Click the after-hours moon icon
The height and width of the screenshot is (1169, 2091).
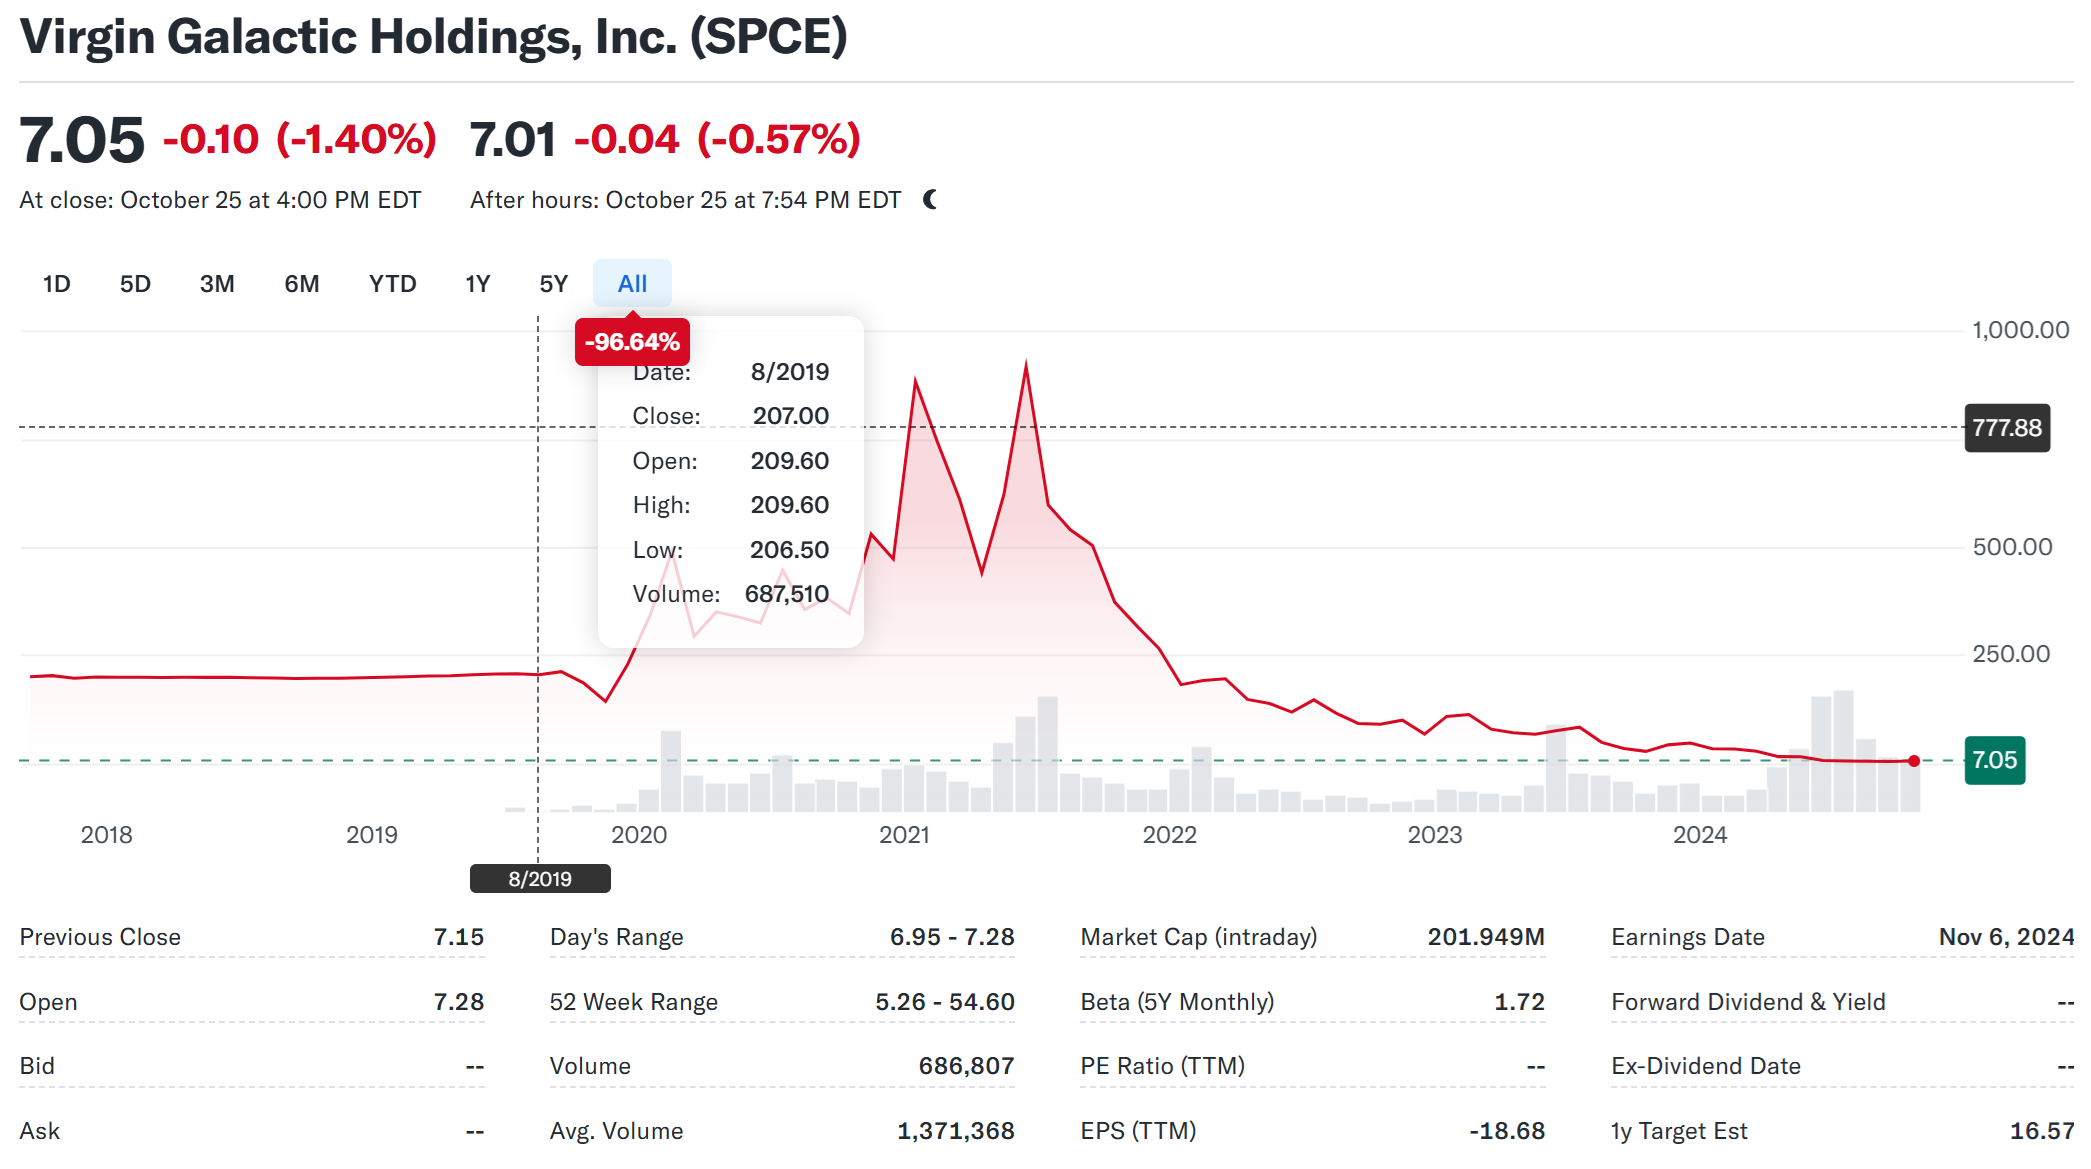click(931, 200)
